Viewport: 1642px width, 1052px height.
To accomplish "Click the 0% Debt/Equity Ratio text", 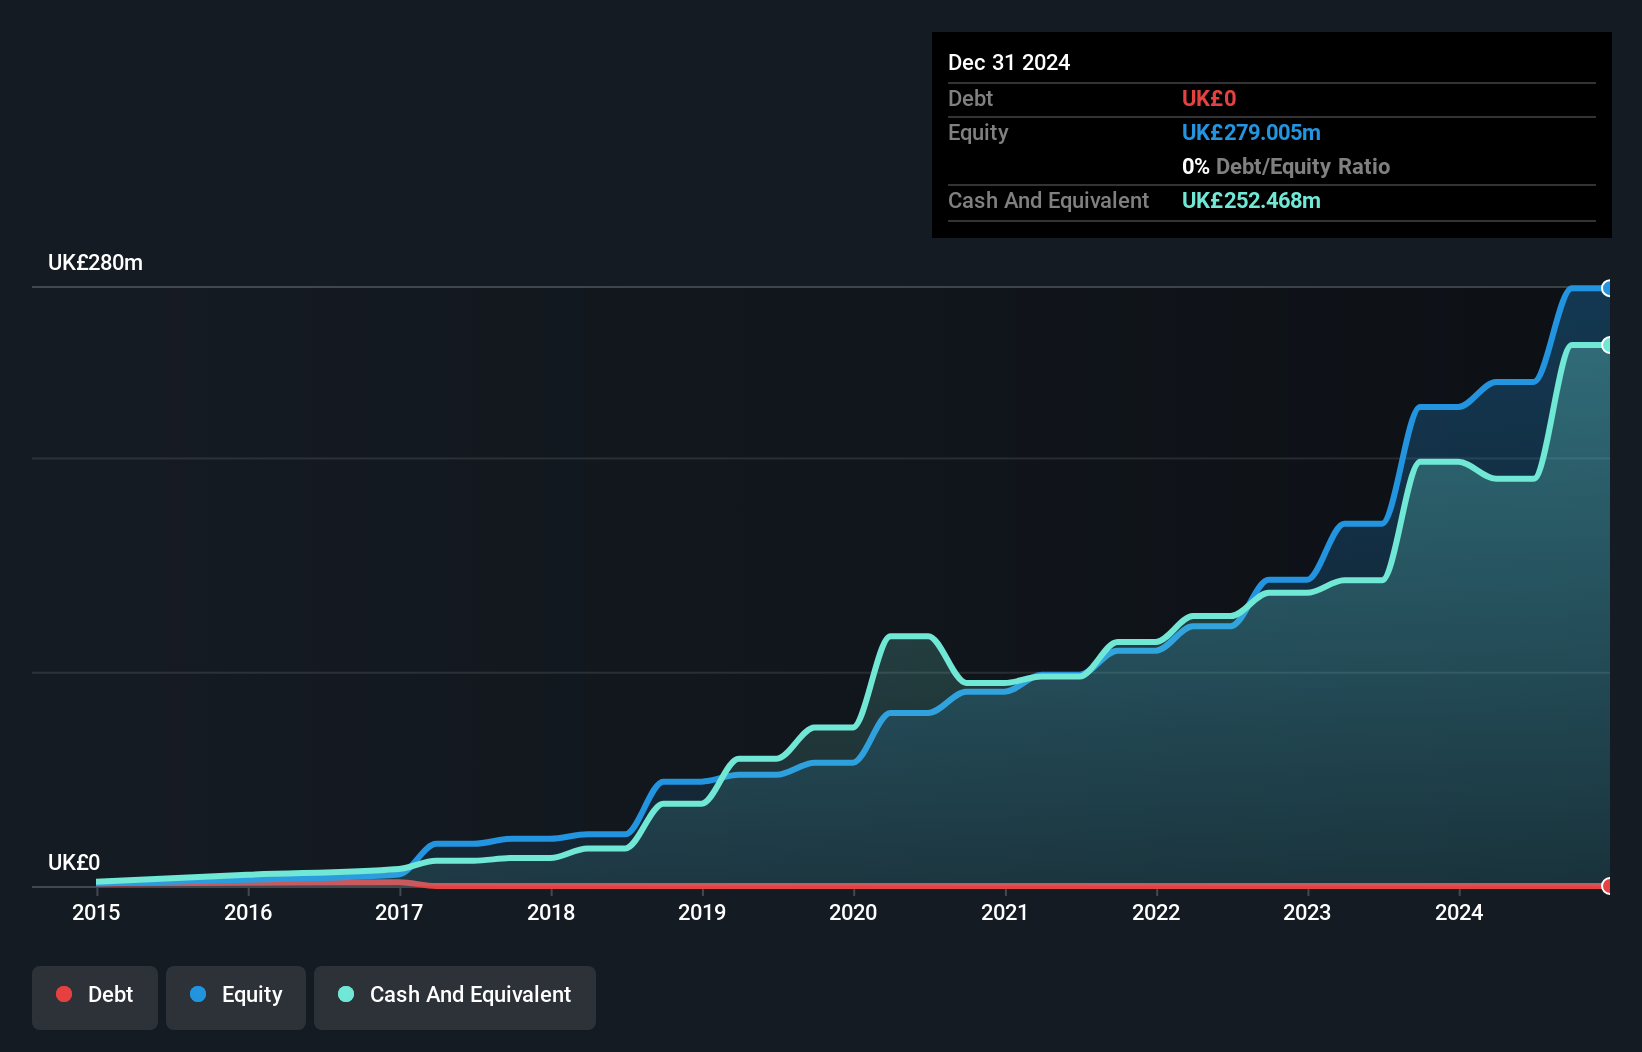I will 1286,166.
